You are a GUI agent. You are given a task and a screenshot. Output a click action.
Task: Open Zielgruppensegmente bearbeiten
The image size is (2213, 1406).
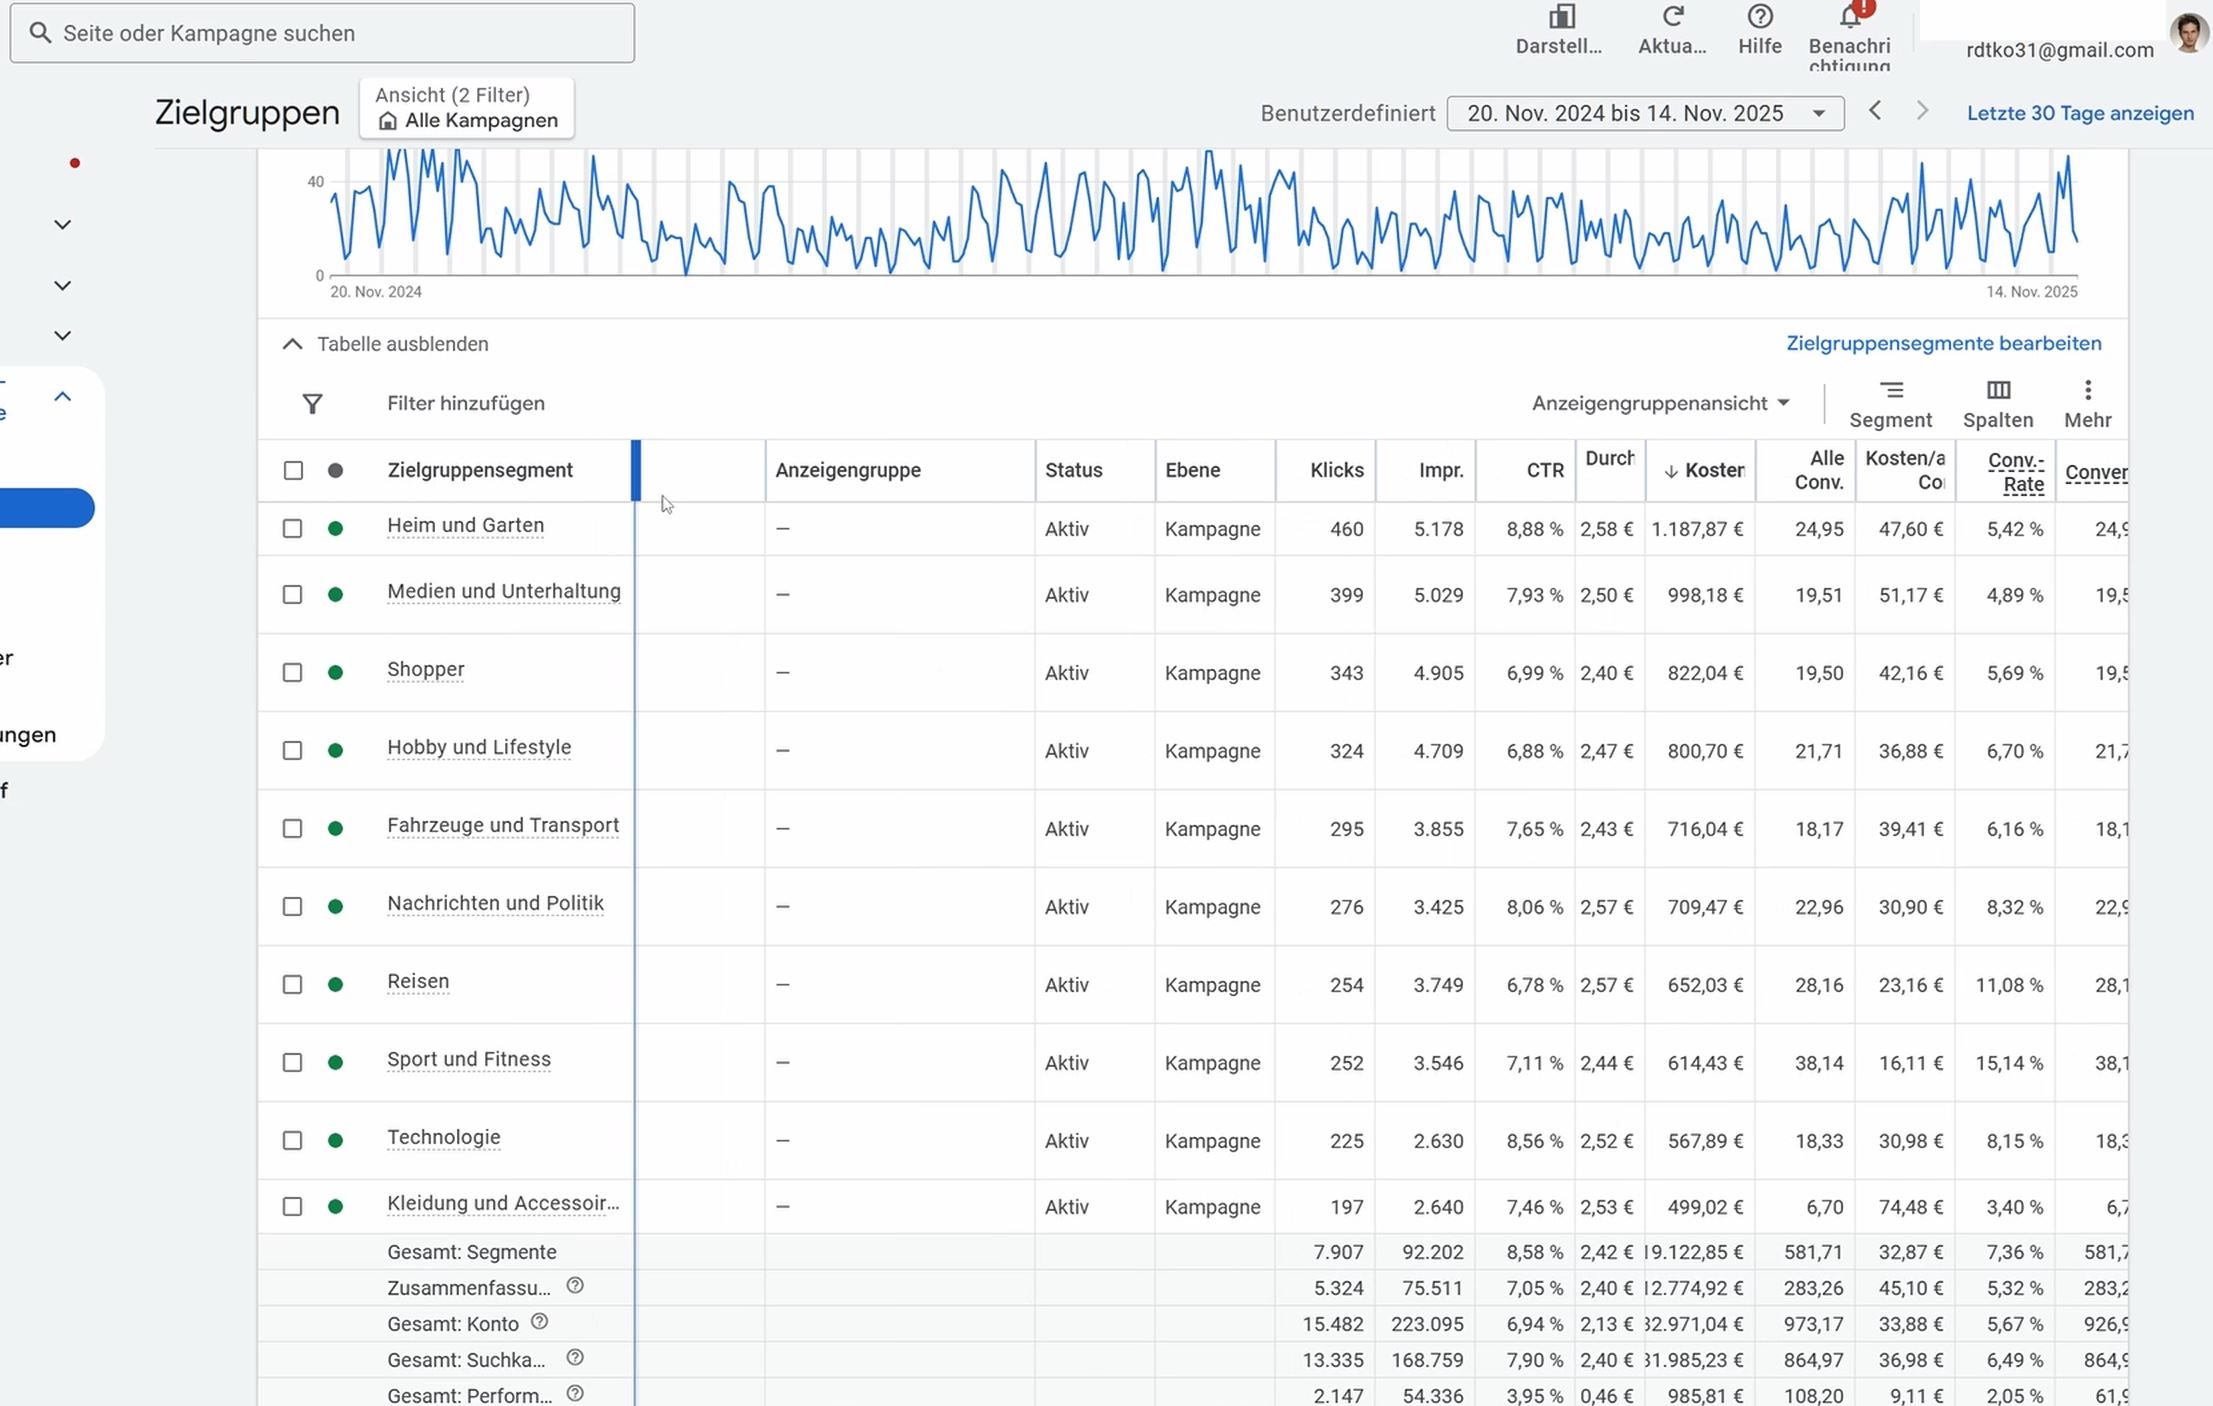click(x=1942, y=343)
